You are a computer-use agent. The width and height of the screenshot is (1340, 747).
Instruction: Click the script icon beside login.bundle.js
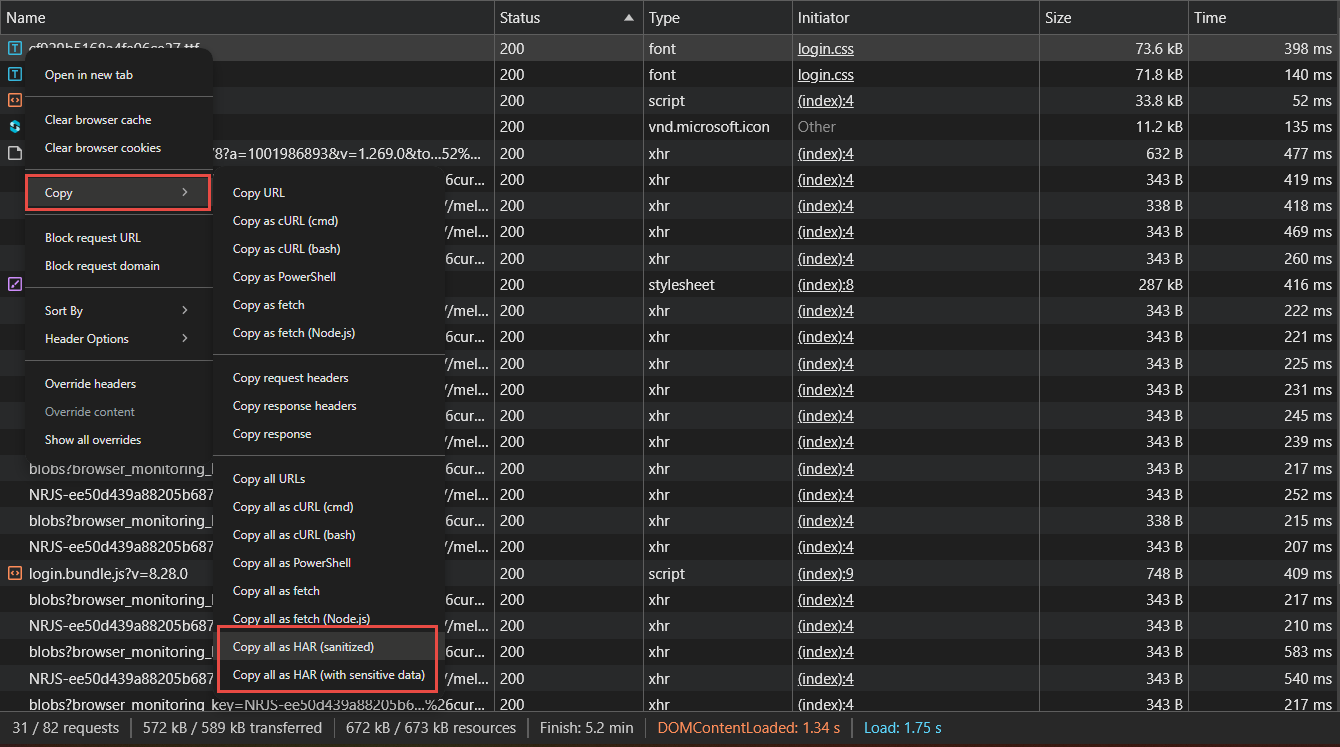tap(15, 573)
